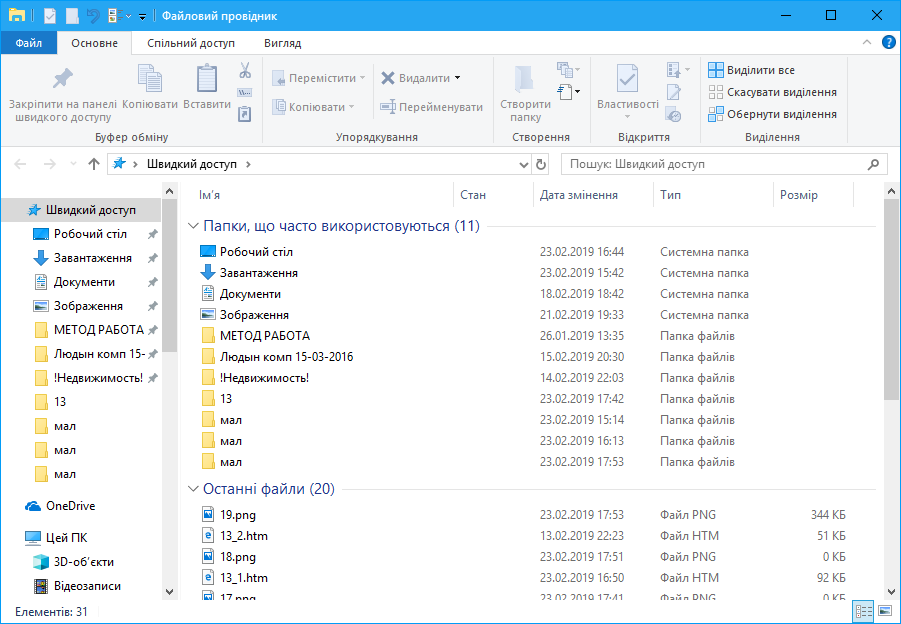Image resolution: width=901 pixels, height=624 pixels.
Task: Select Цей ПК in the navigation pane
Action: pyautogui.click(x=56, y=538)
